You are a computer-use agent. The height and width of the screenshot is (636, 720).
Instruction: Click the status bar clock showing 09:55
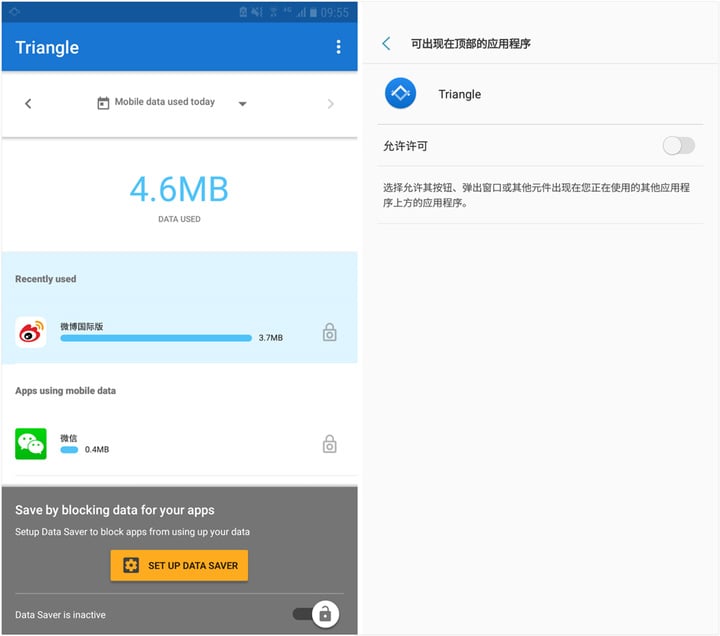[335, 12]
